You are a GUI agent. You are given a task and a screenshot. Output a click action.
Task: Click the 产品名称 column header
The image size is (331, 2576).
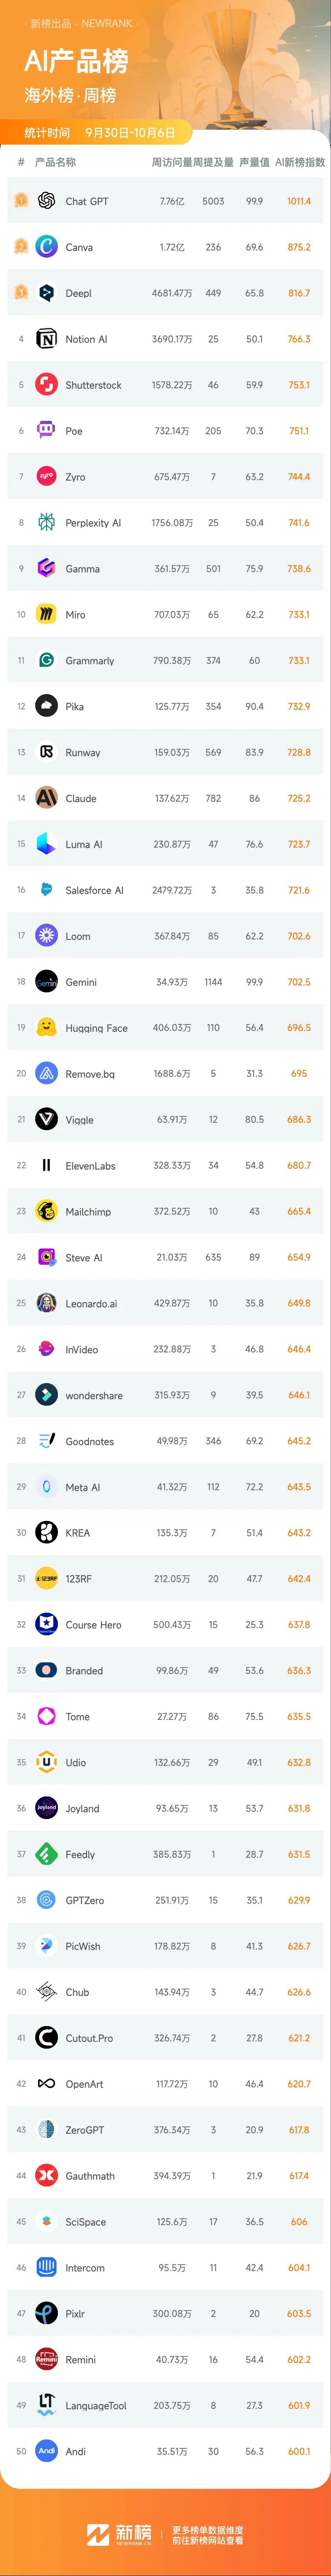(55, 162)
